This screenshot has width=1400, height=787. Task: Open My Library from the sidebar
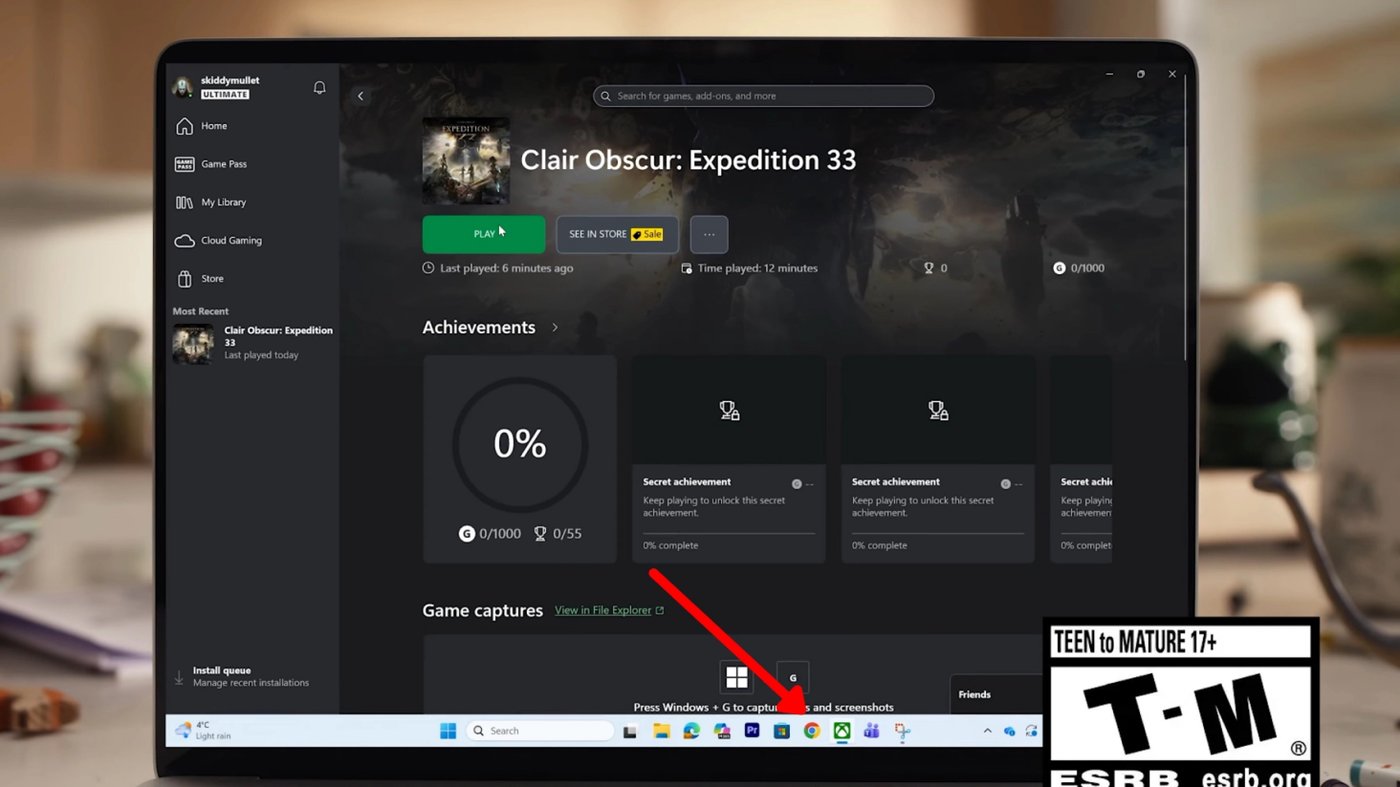[x=222, y=202]
